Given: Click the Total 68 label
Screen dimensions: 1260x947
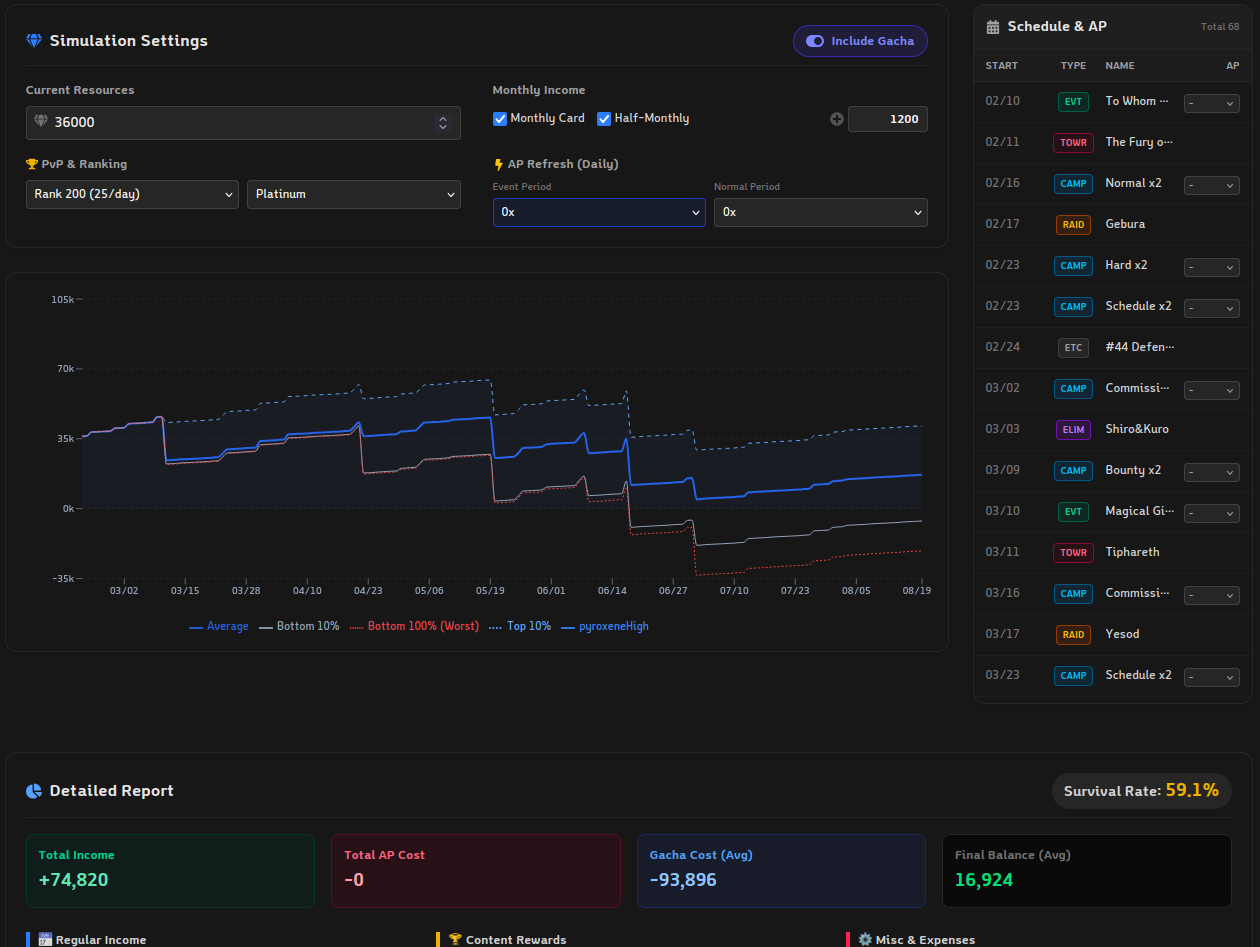Looking at the screenshot, I should pos(1220,27).
